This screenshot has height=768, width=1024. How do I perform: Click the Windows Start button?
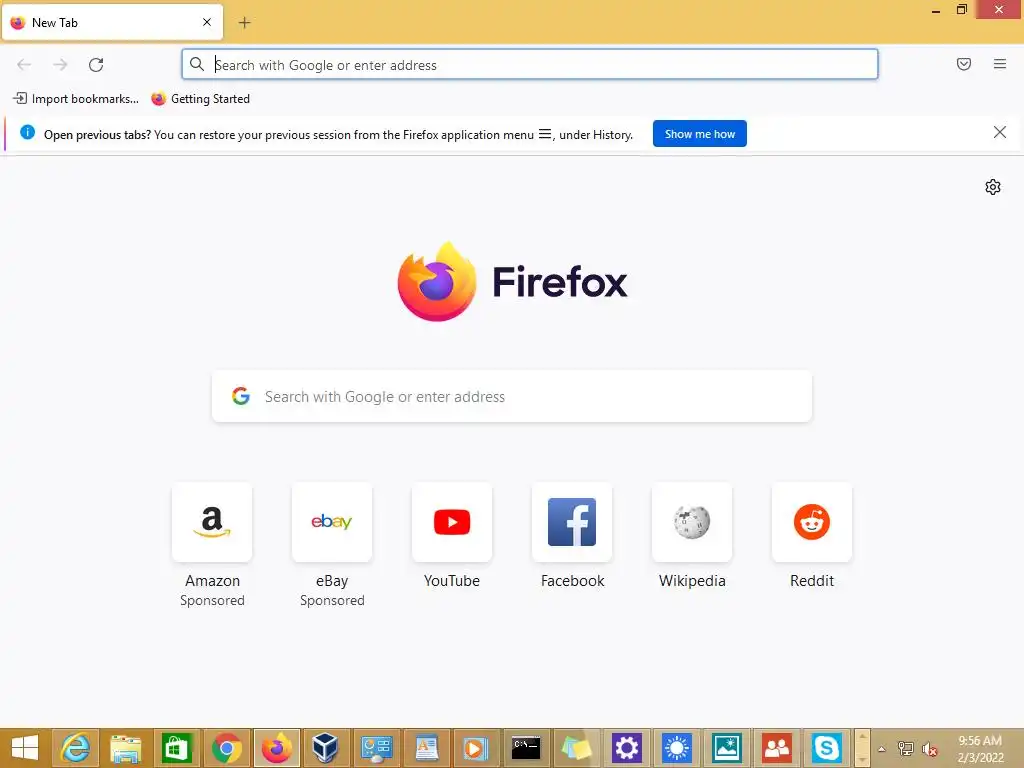(x=25, y=748)
